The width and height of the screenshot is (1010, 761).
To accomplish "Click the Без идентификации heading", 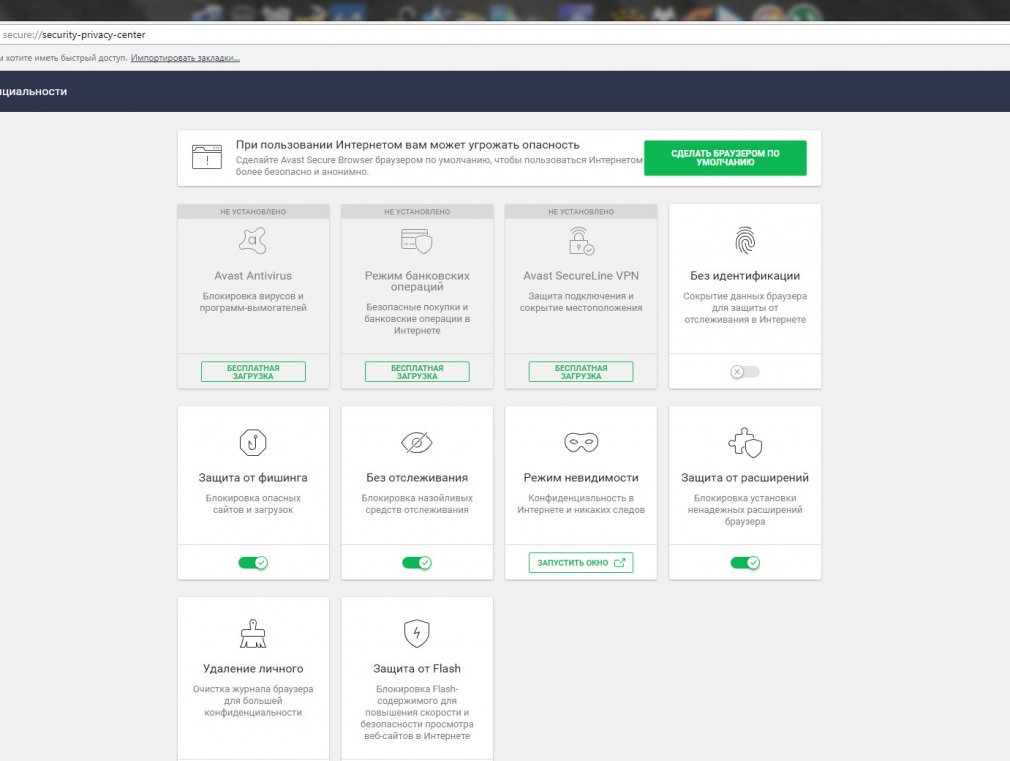I will coord(745,276).
